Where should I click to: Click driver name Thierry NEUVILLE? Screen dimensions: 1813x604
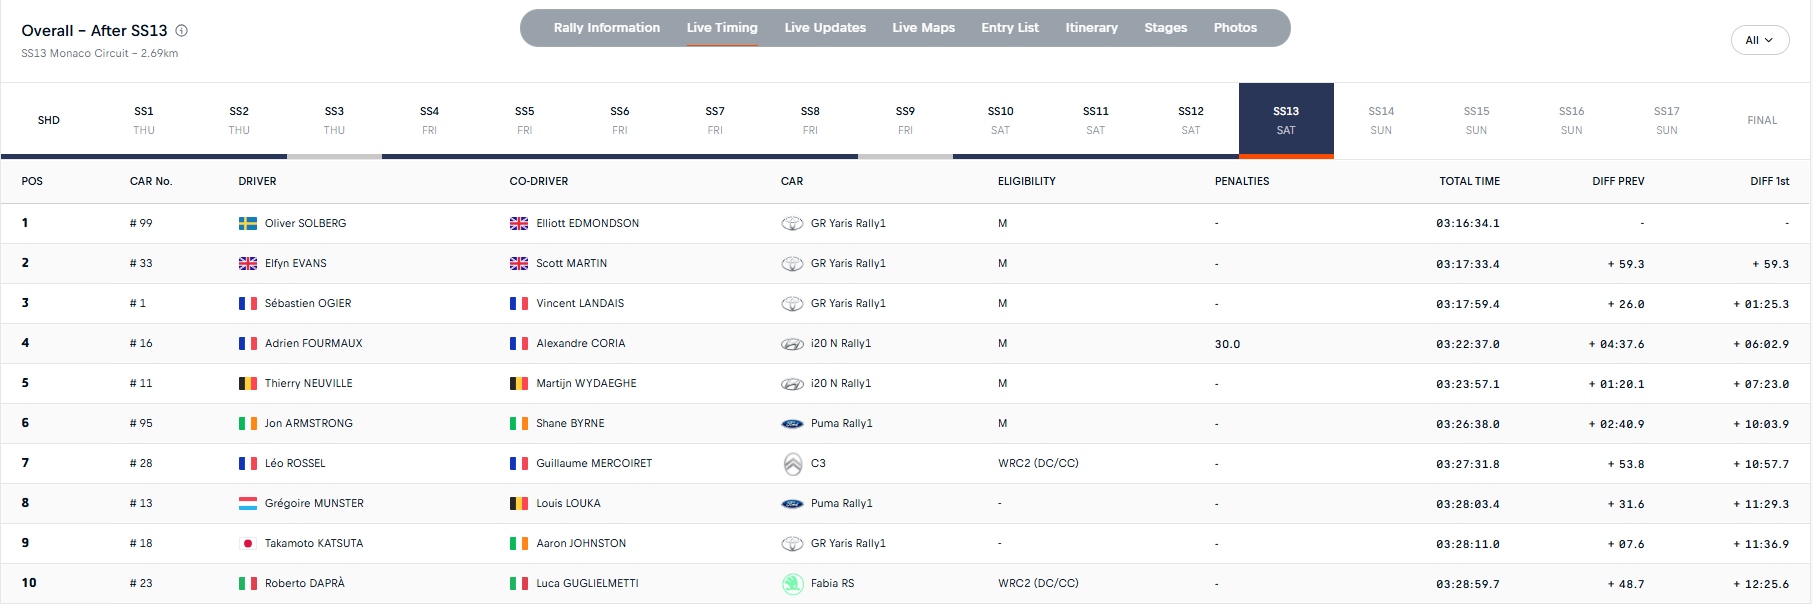click(308, 384)
